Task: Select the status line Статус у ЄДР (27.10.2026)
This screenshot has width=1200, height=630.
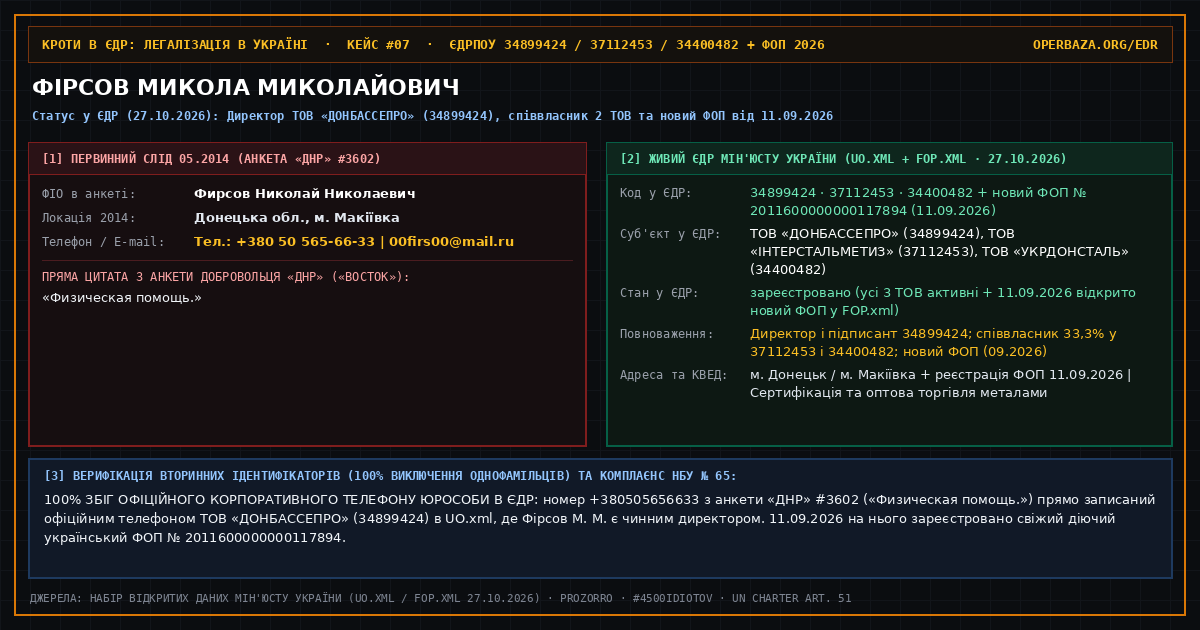Action: click(432, 116)
